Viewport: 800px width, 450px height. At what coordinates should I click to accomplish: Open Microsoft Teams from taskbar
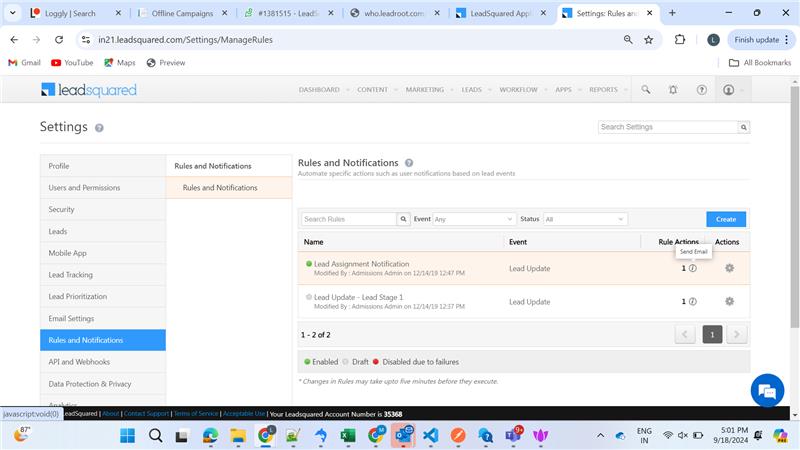tap(513, 436)
